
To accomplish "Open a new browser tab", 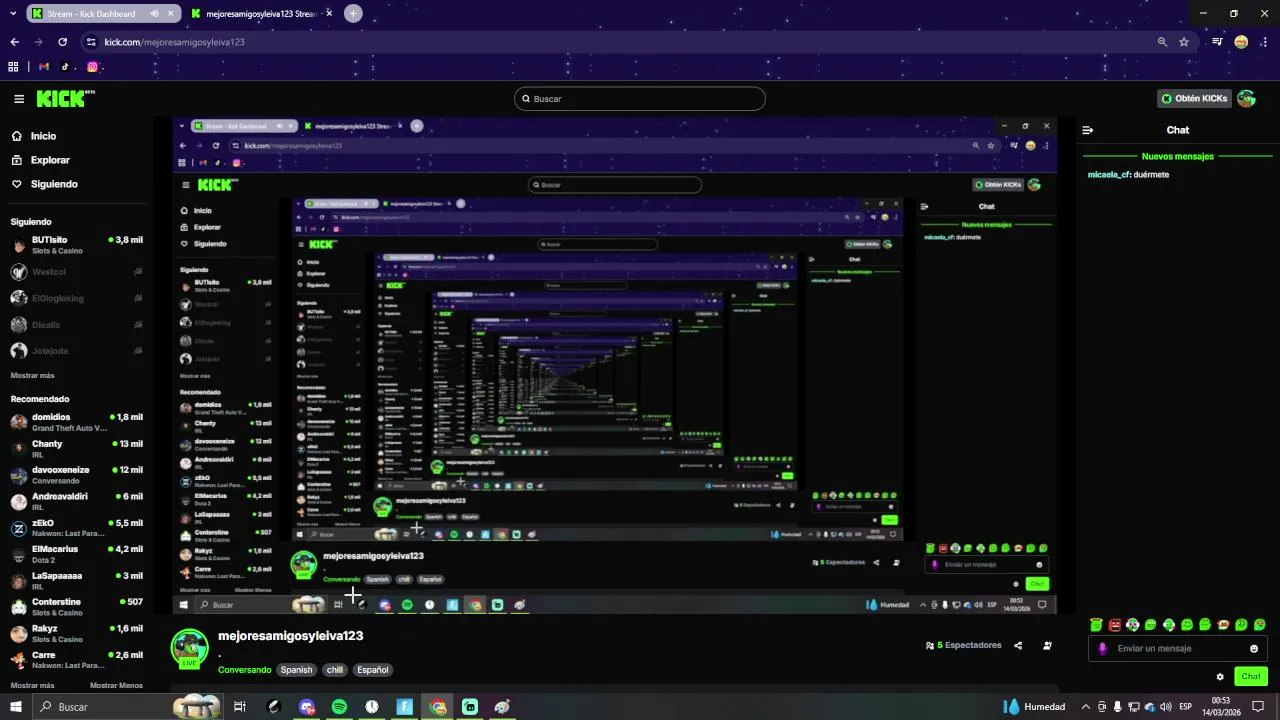I will pyautogui.click(x=353, y=14).
